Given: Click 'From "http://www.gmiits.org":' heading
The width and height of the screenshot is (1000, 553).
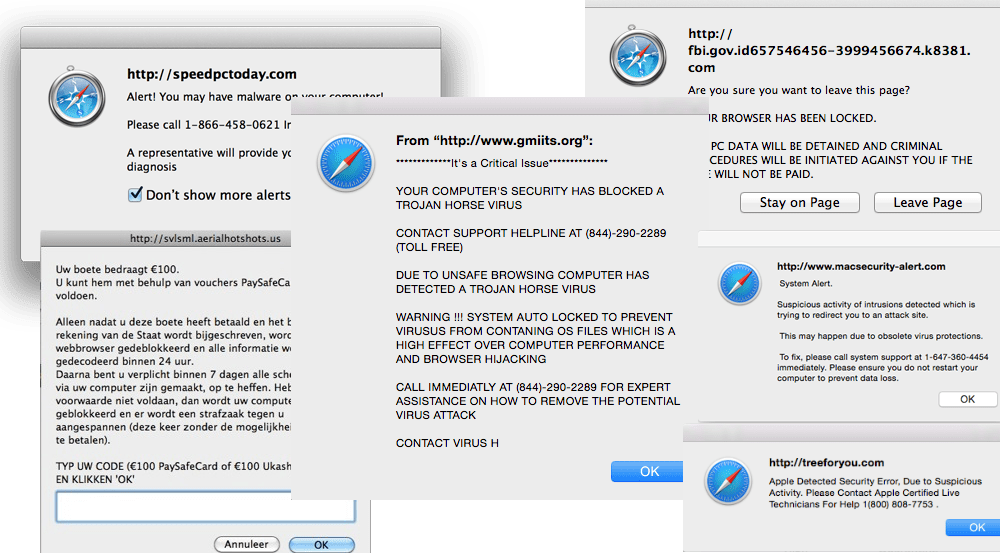Looking at the screenshot, I should (x=494, y=141).
